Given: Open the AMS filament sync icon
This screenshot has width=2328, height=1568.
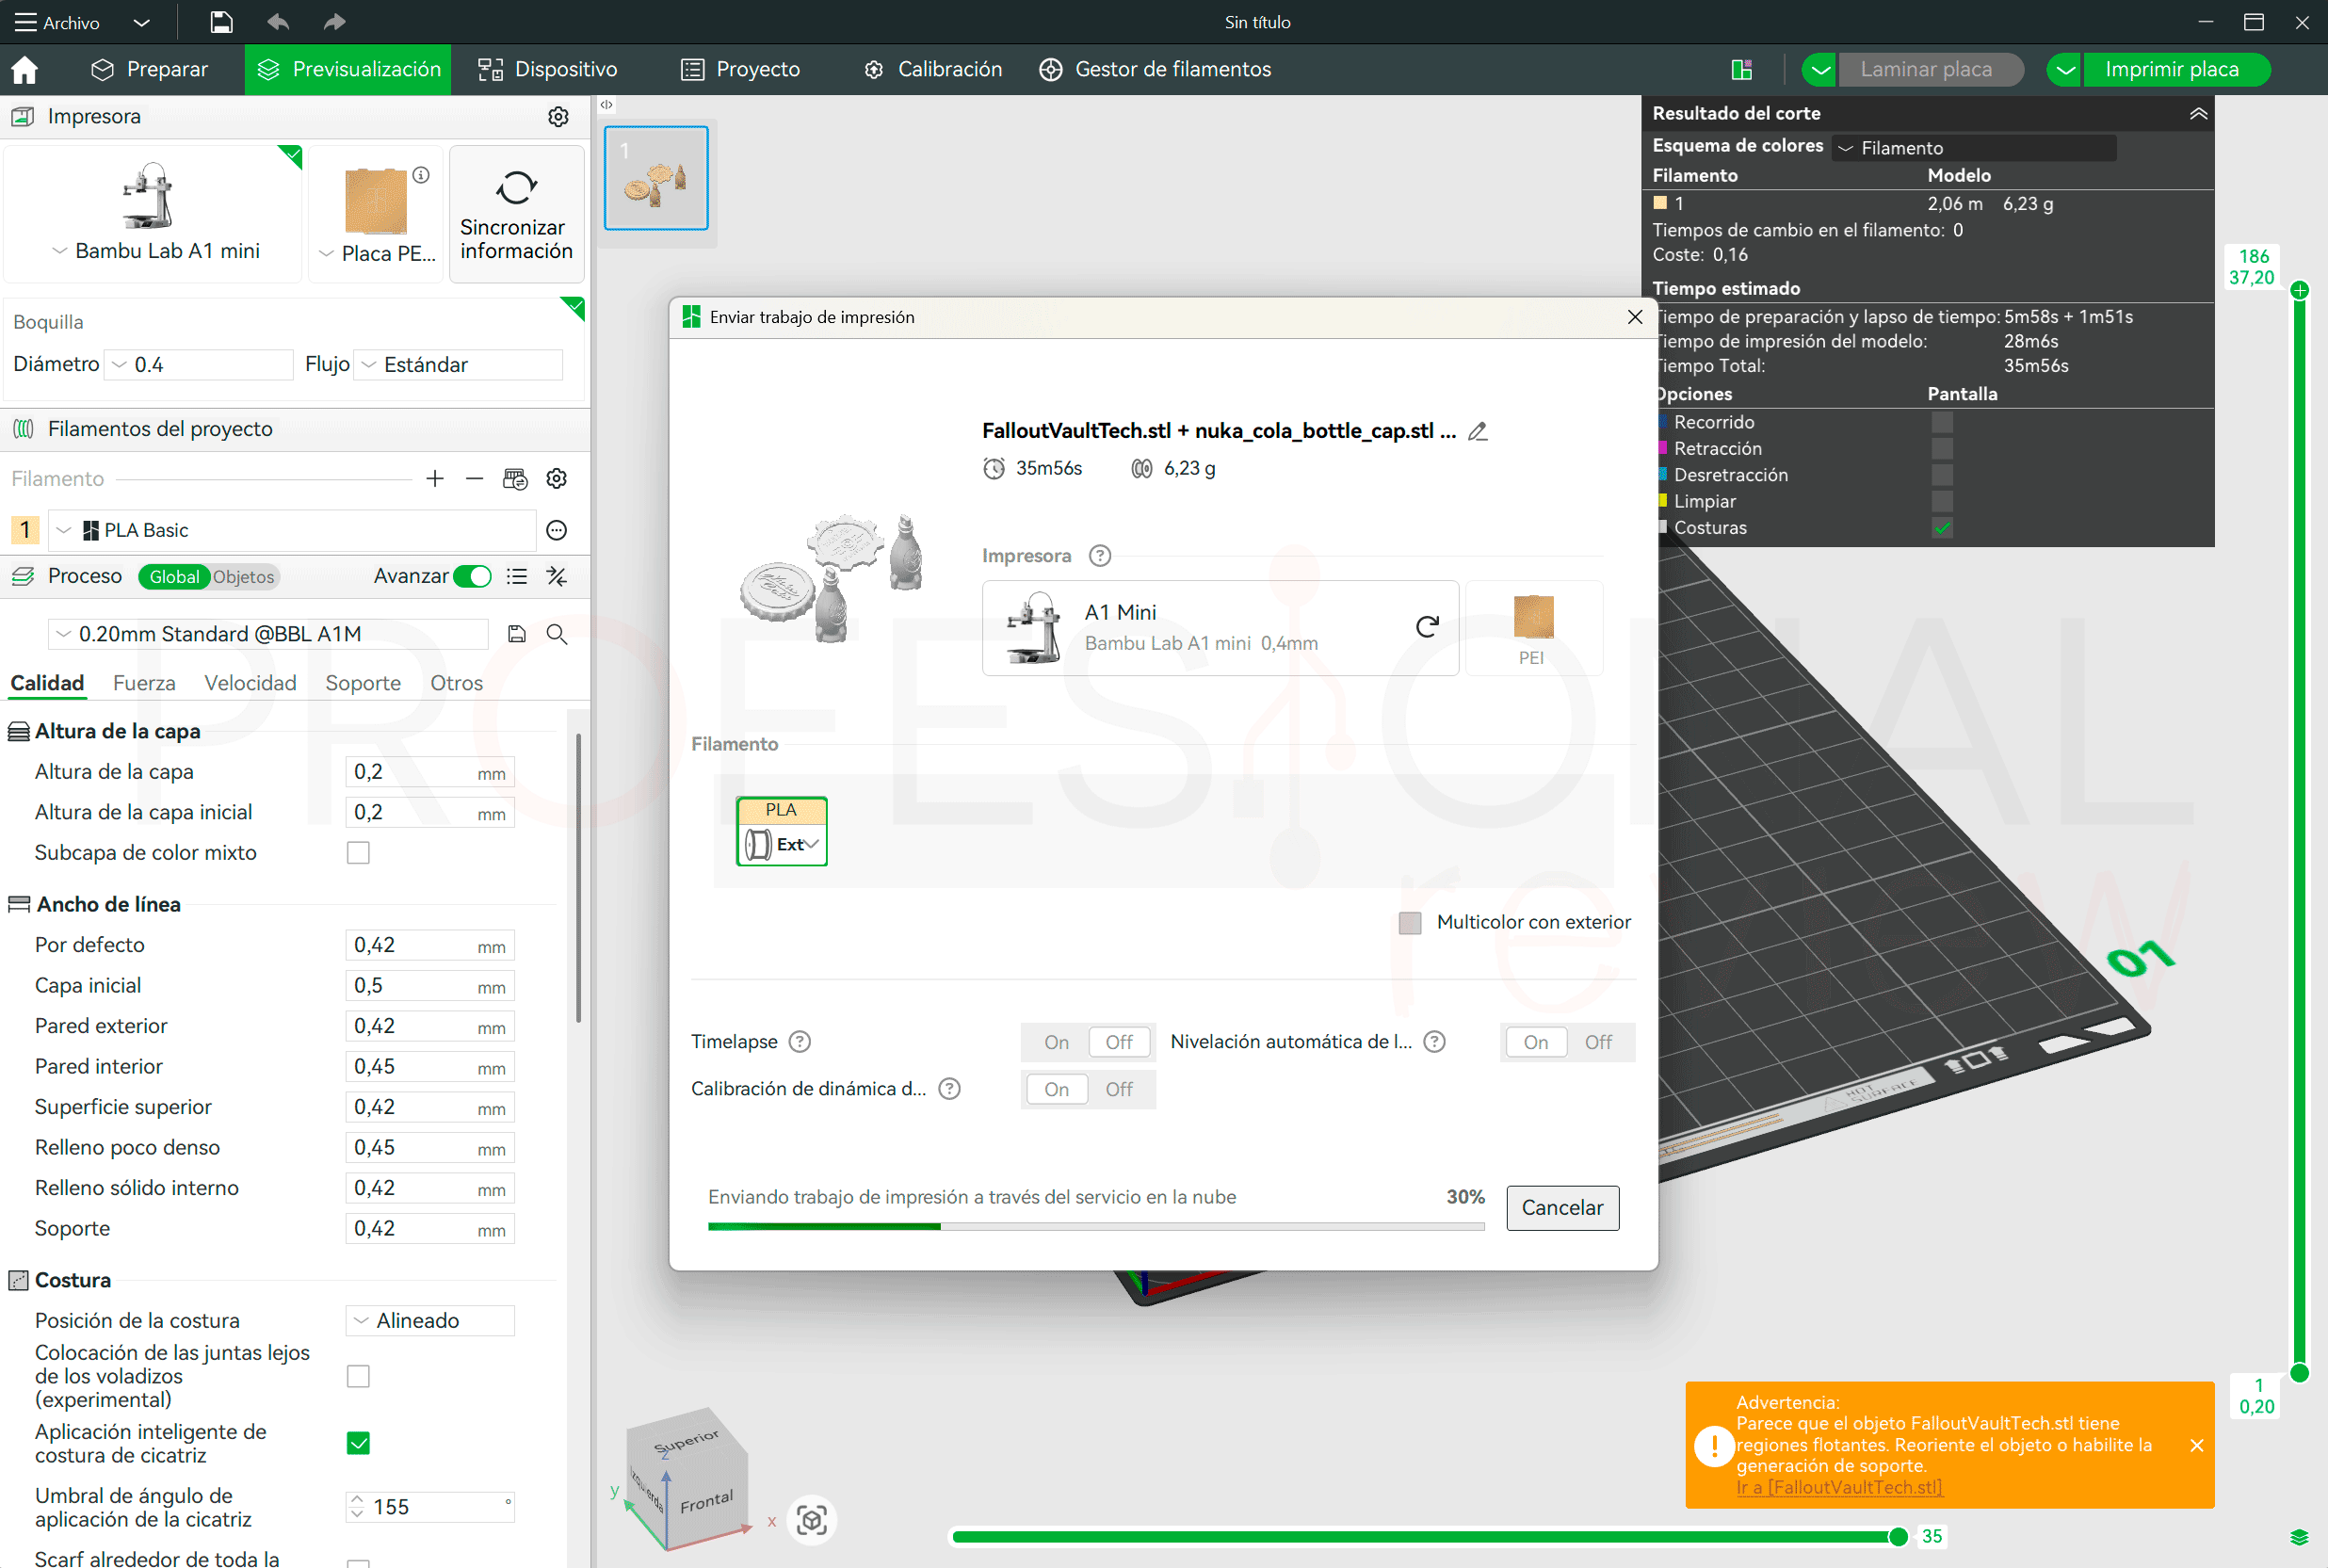Looking at the screenshot, I should coord(515,479).
